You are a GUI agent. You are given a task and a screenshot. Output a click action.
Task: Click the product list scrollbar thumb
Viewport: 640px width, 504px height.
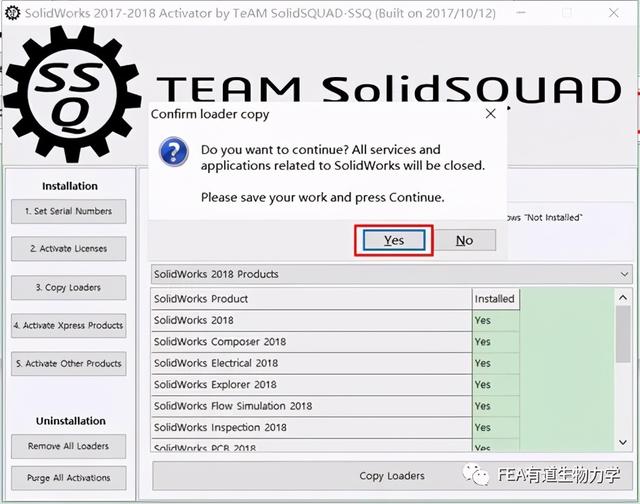[x=623, y=334]
